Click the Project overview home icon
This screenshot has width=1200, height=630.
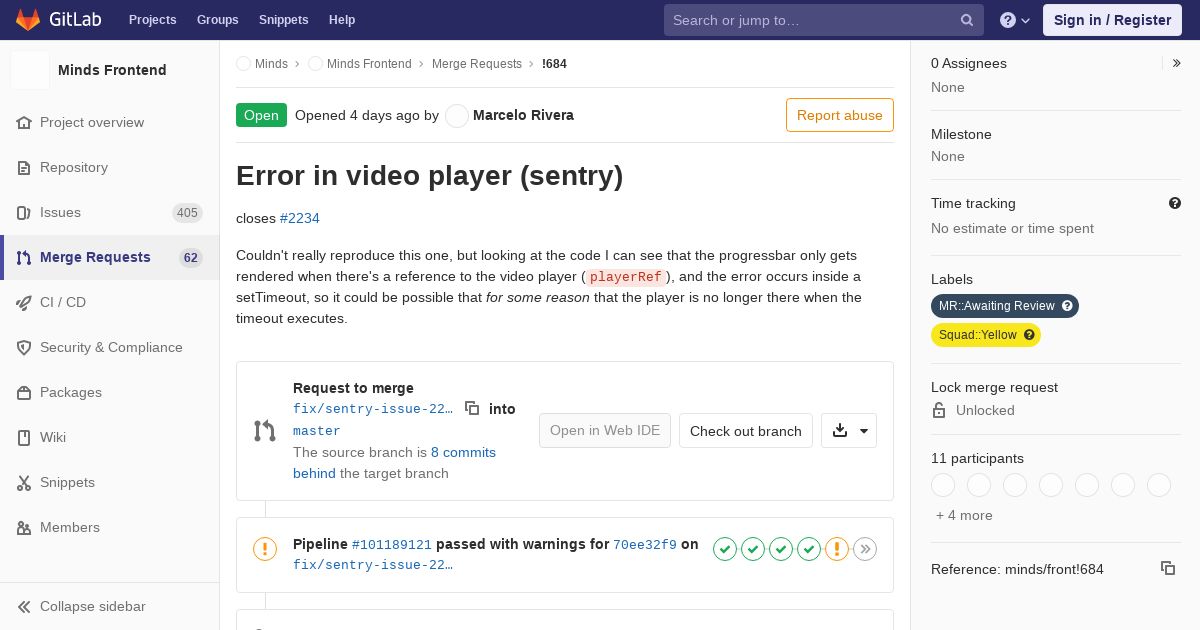point(24,122)
